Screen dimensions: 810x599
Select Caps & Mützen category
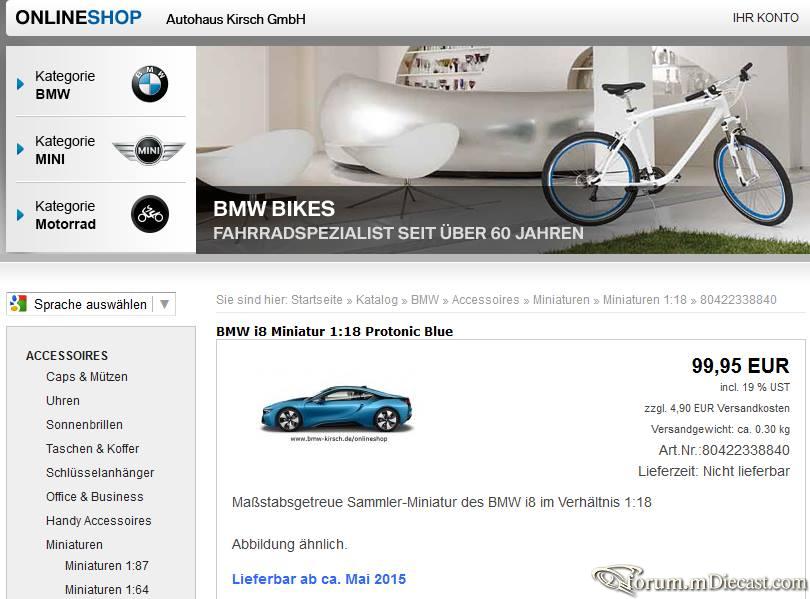pyautogui.click(x=87, y=377)
